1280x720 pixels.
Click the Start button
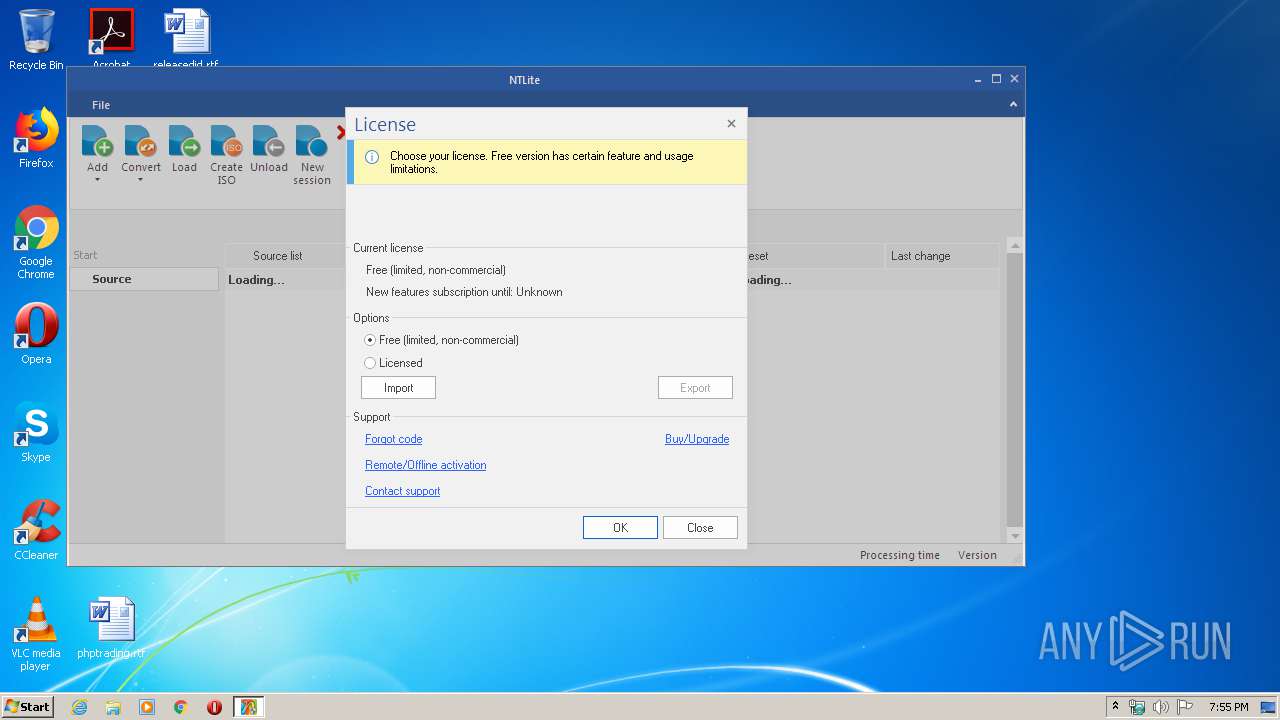coord(28,707)
